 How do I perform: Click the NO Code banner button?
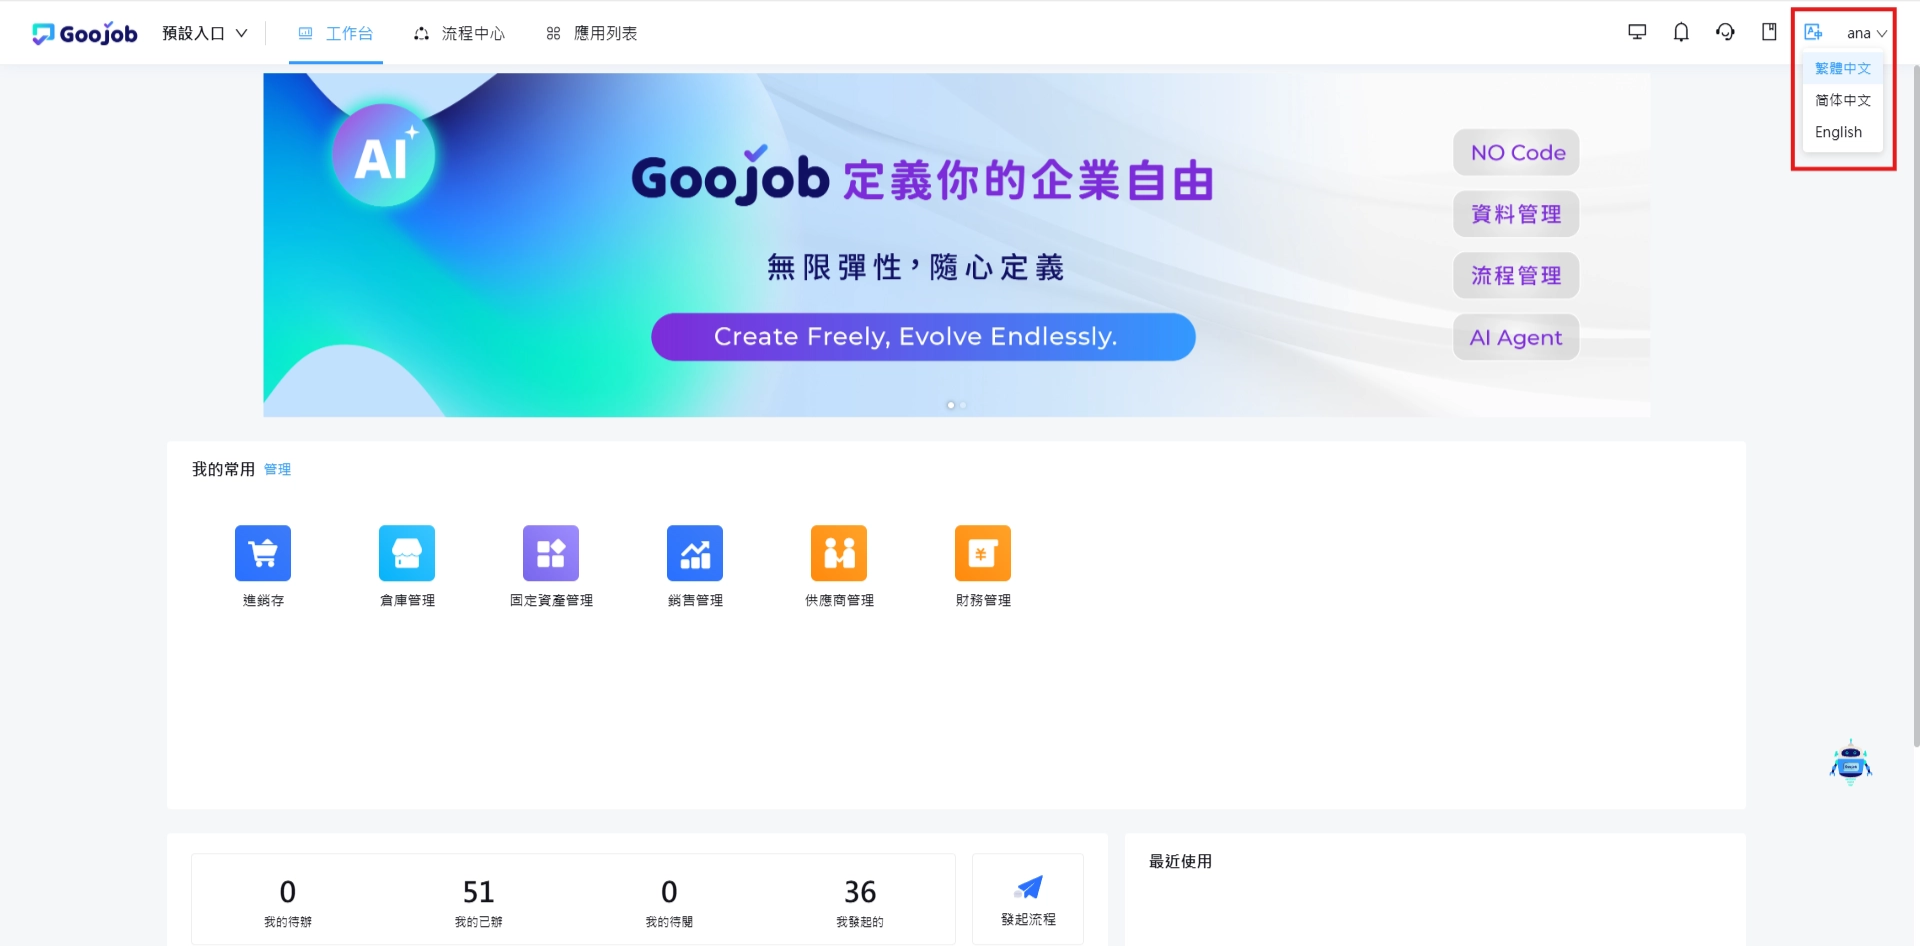[x=1517, y=153]
